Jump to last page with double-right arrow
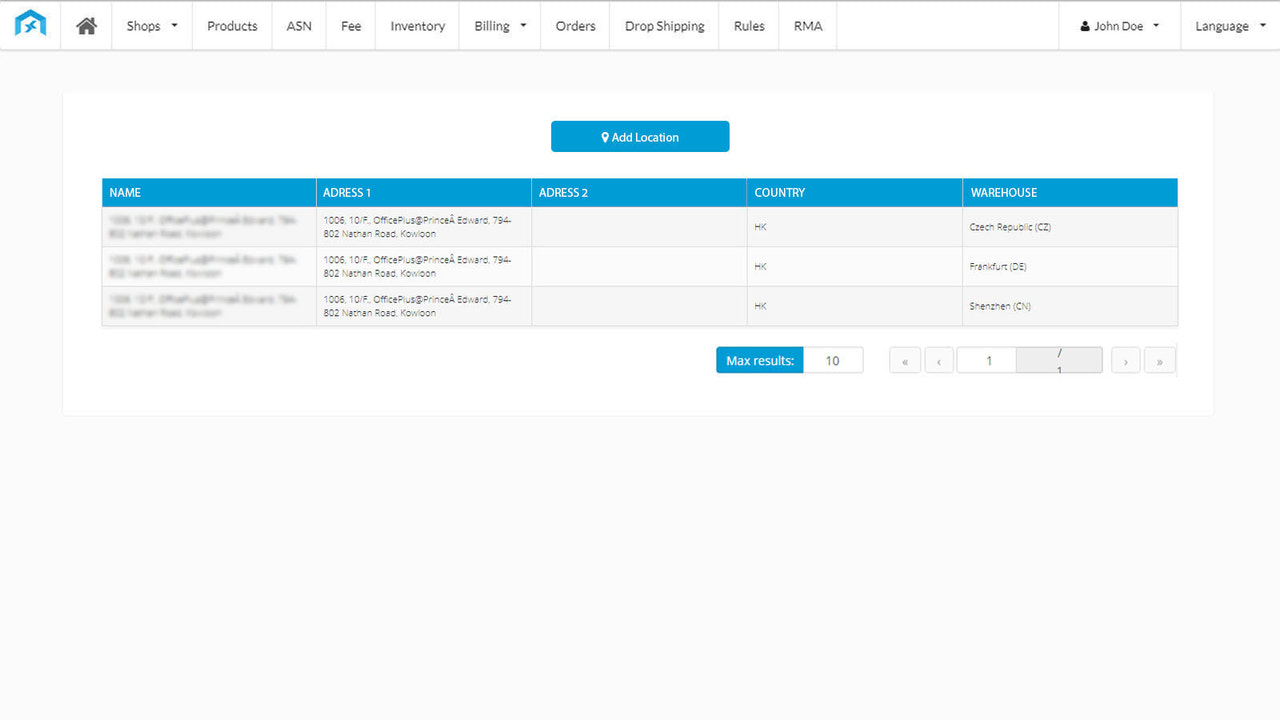1280x720 pixels. pos(1159,360)
